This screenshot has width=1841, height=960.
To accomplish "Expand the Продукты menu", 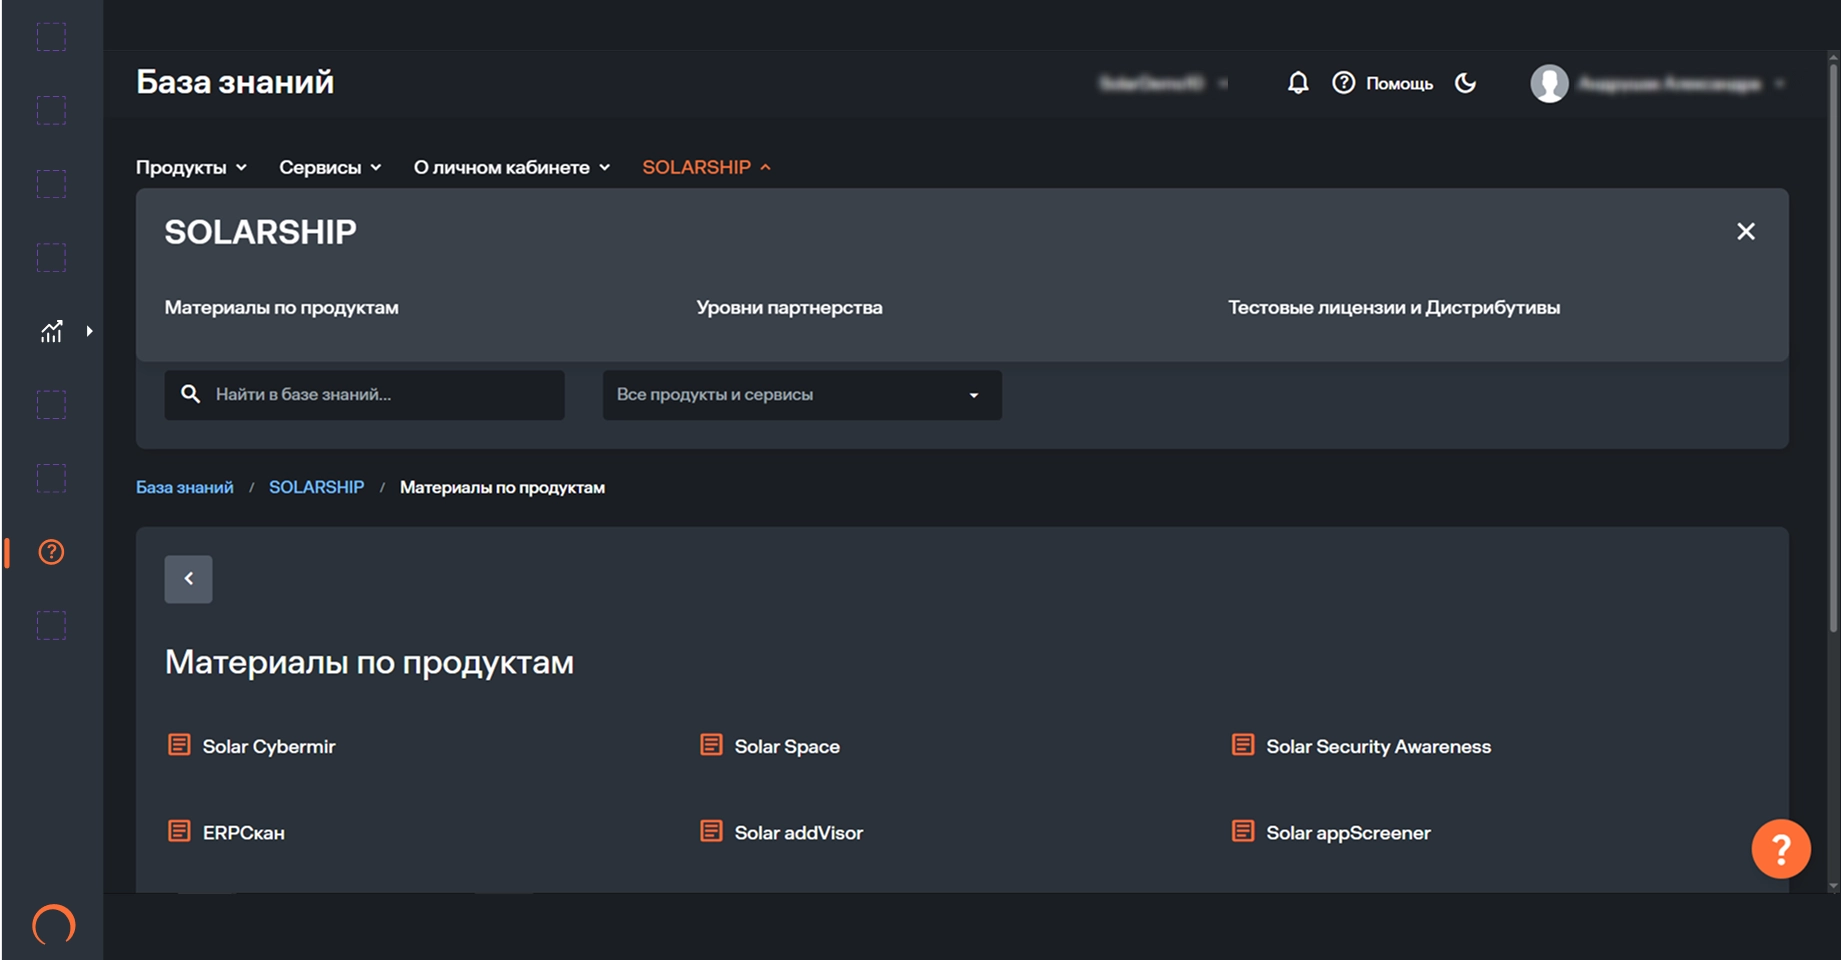I will point(191,167).
